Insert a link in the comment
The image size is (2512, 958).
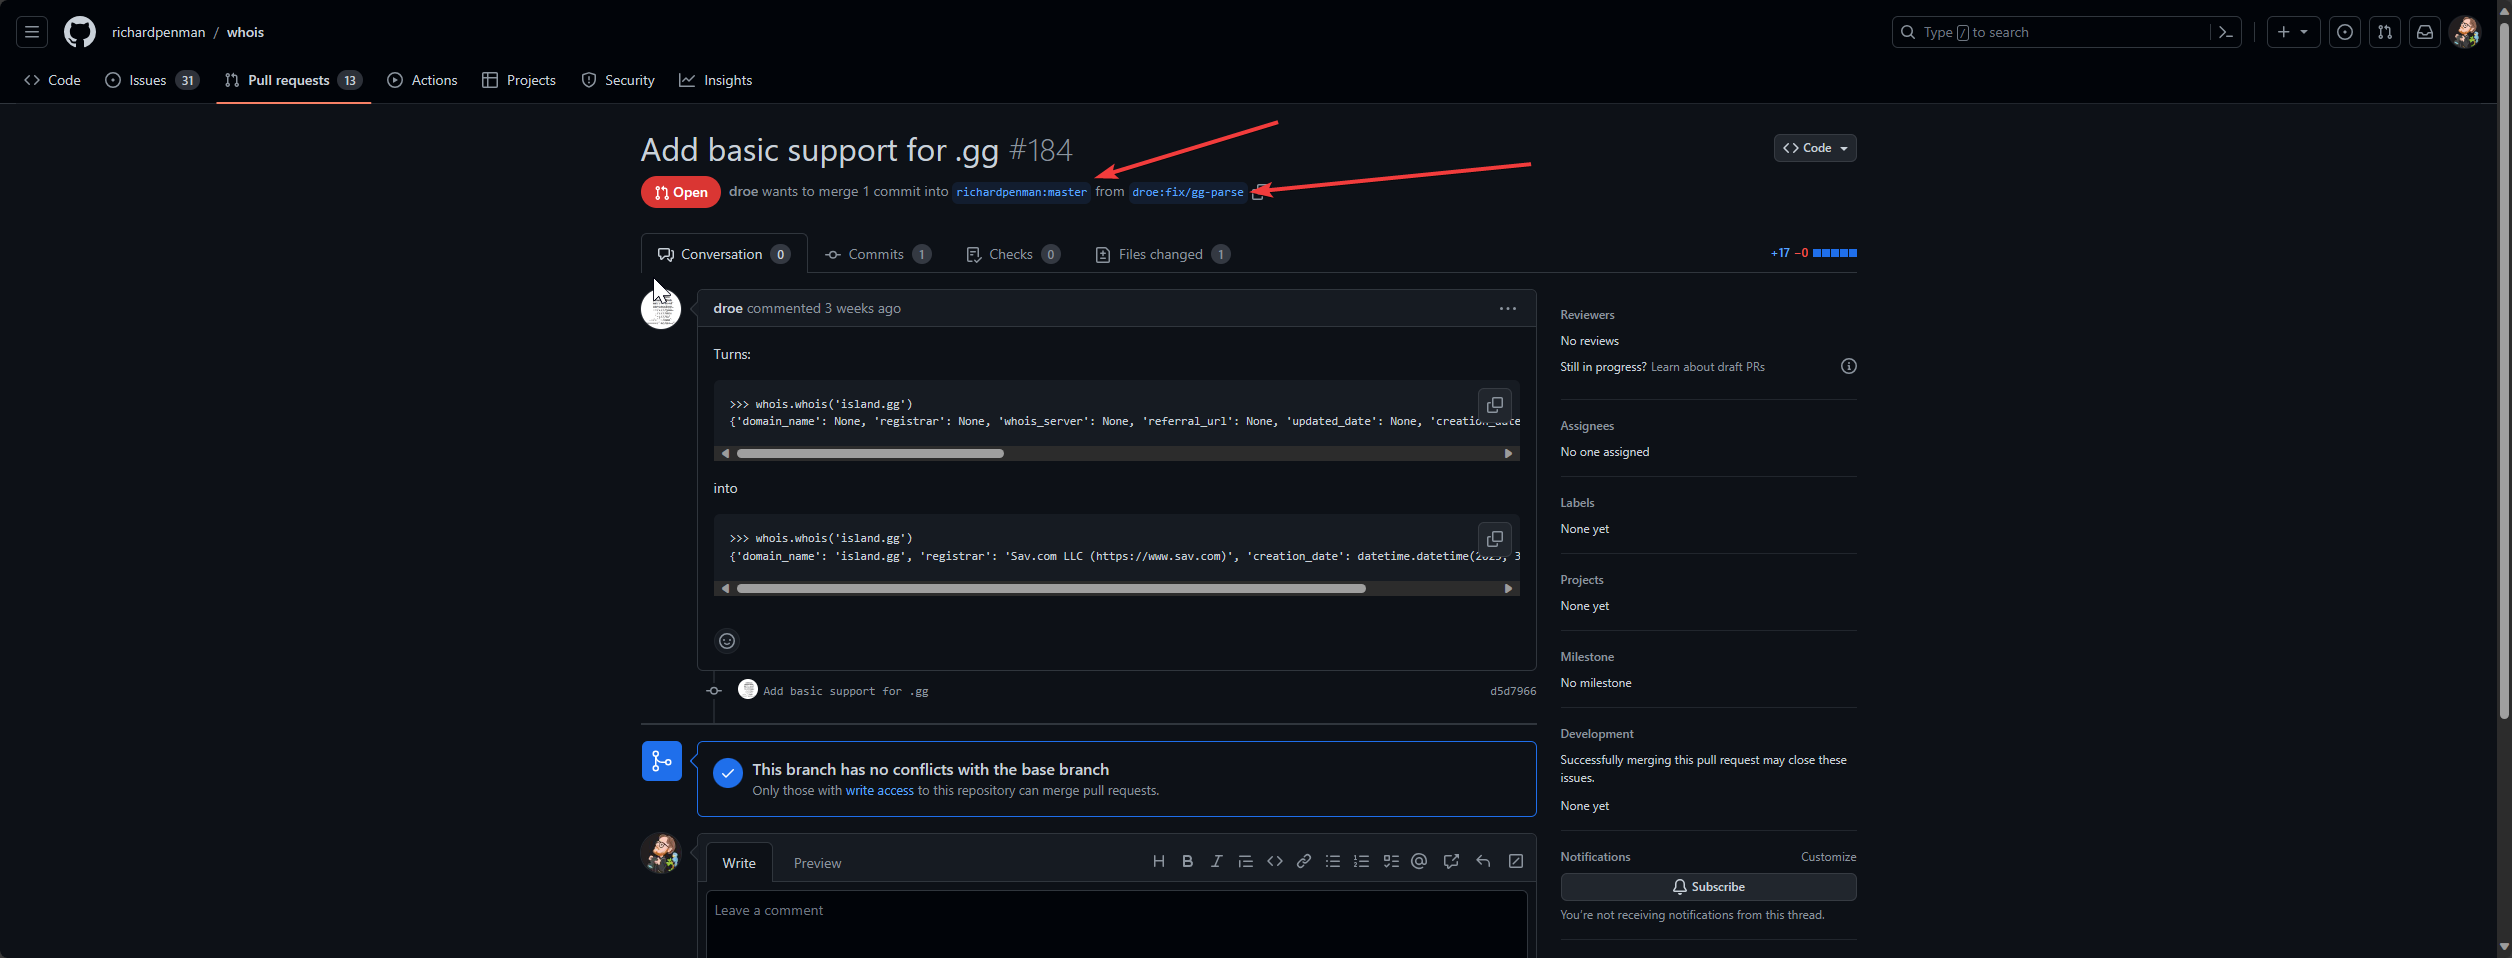point(1303,861)
